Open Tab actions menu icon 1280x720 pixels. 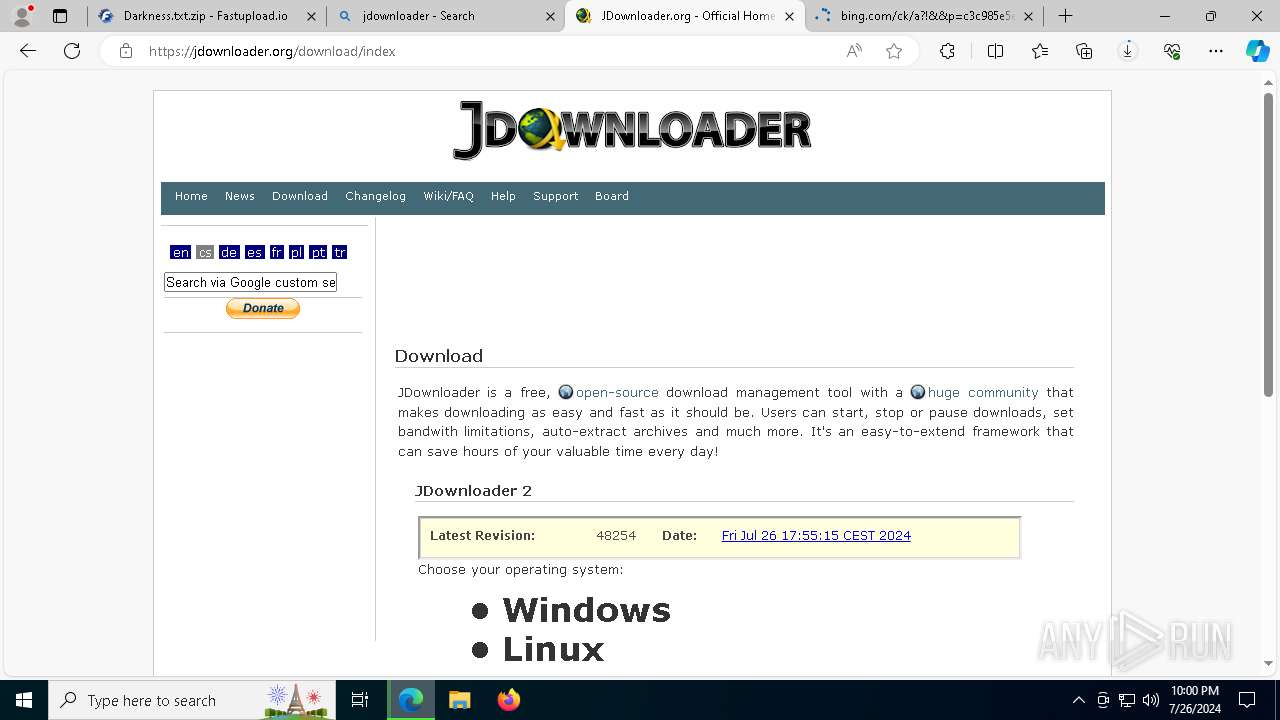tap(60, 16)
